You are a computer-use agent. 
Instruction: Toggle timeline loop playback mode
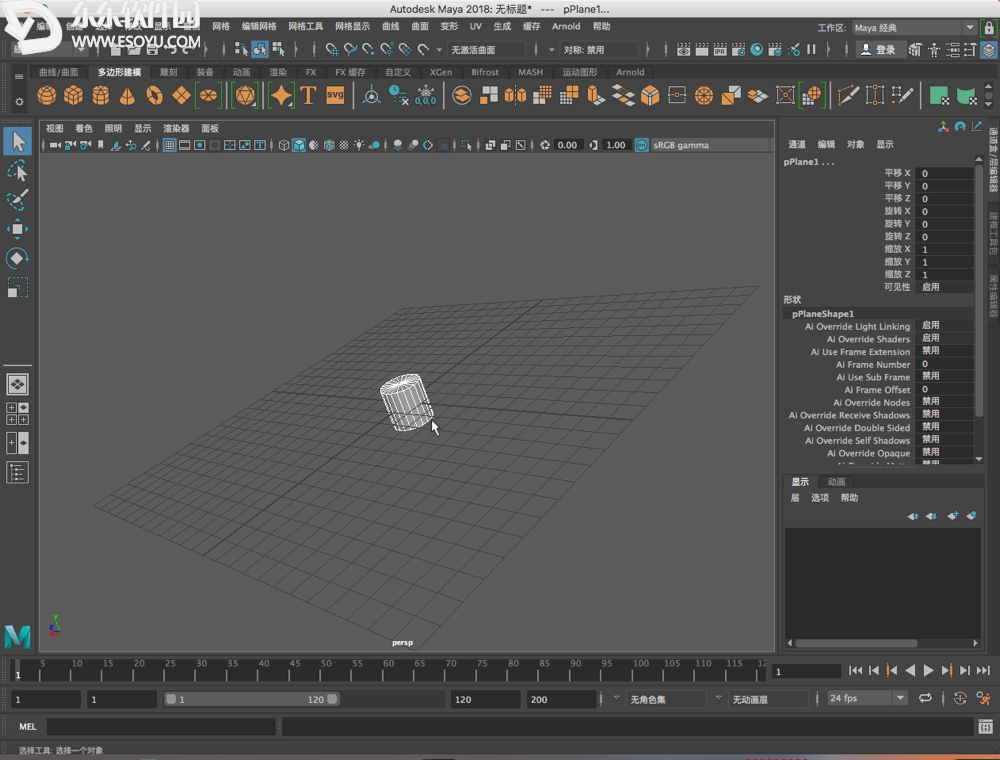point(925,699)
